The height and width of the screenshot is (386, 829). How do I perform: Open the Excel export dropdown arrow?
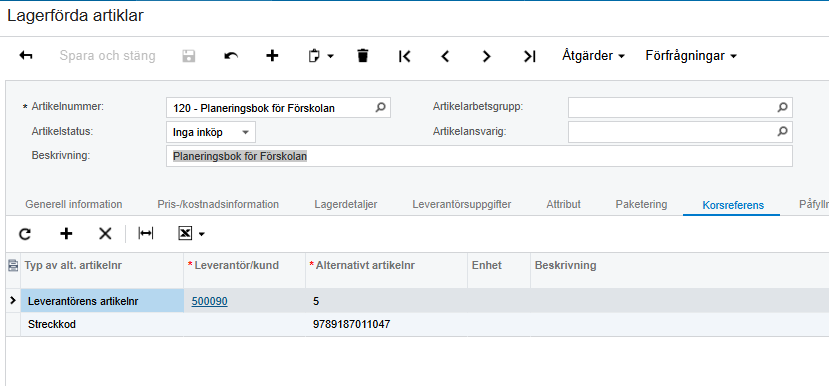pos(201,234)
